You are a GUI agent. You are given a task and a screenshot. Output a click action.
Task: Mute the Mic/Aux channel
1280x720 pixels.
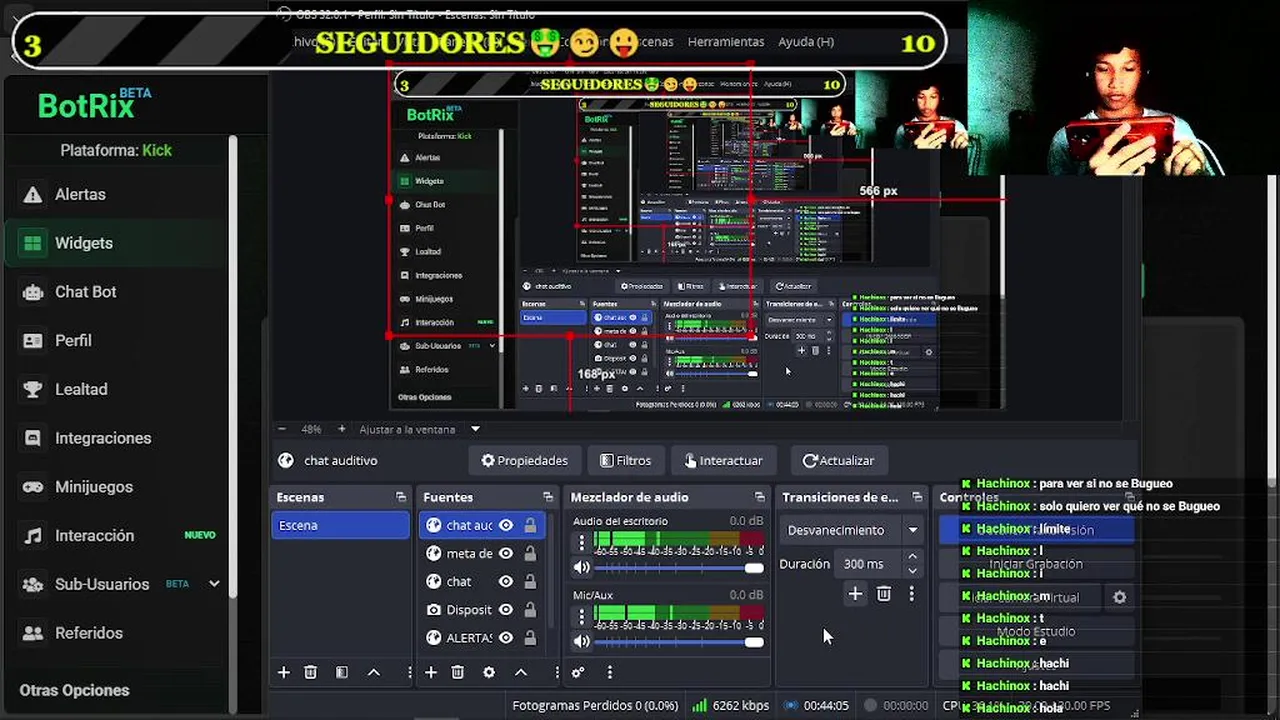pyautogui.click(x=582, y=641)
